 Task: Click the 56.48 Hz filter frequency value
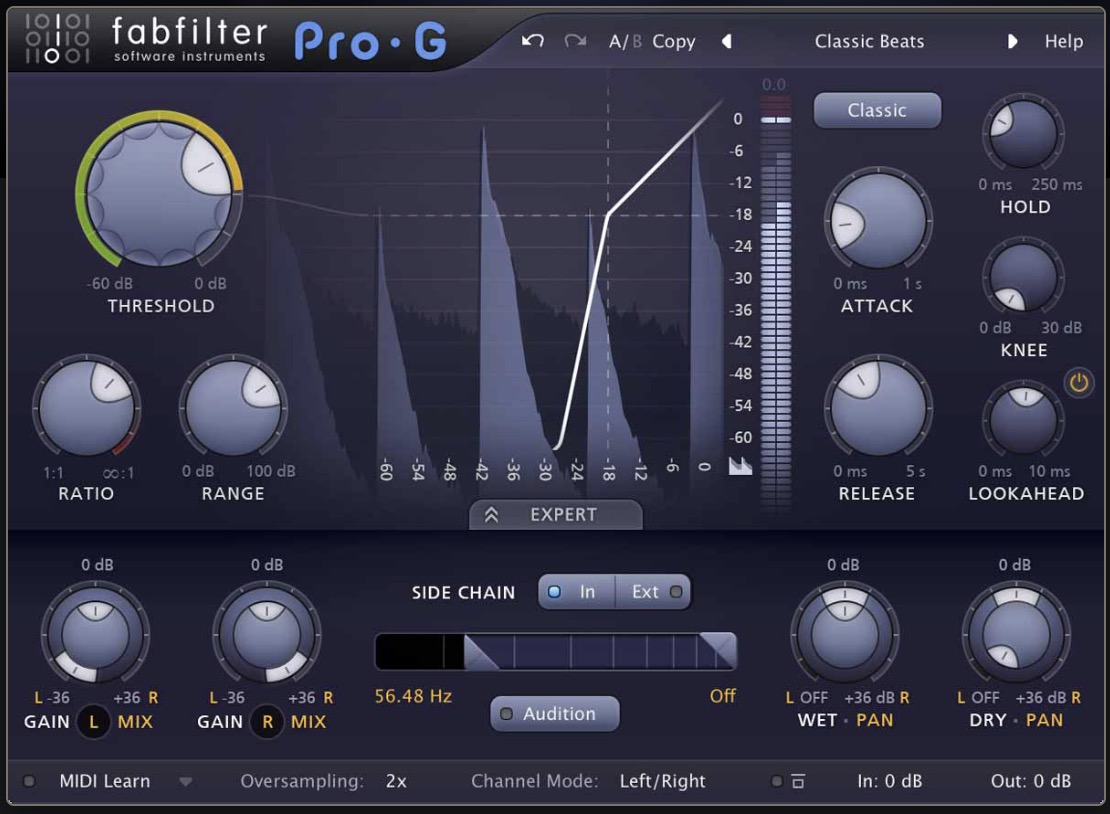[413, 697]
